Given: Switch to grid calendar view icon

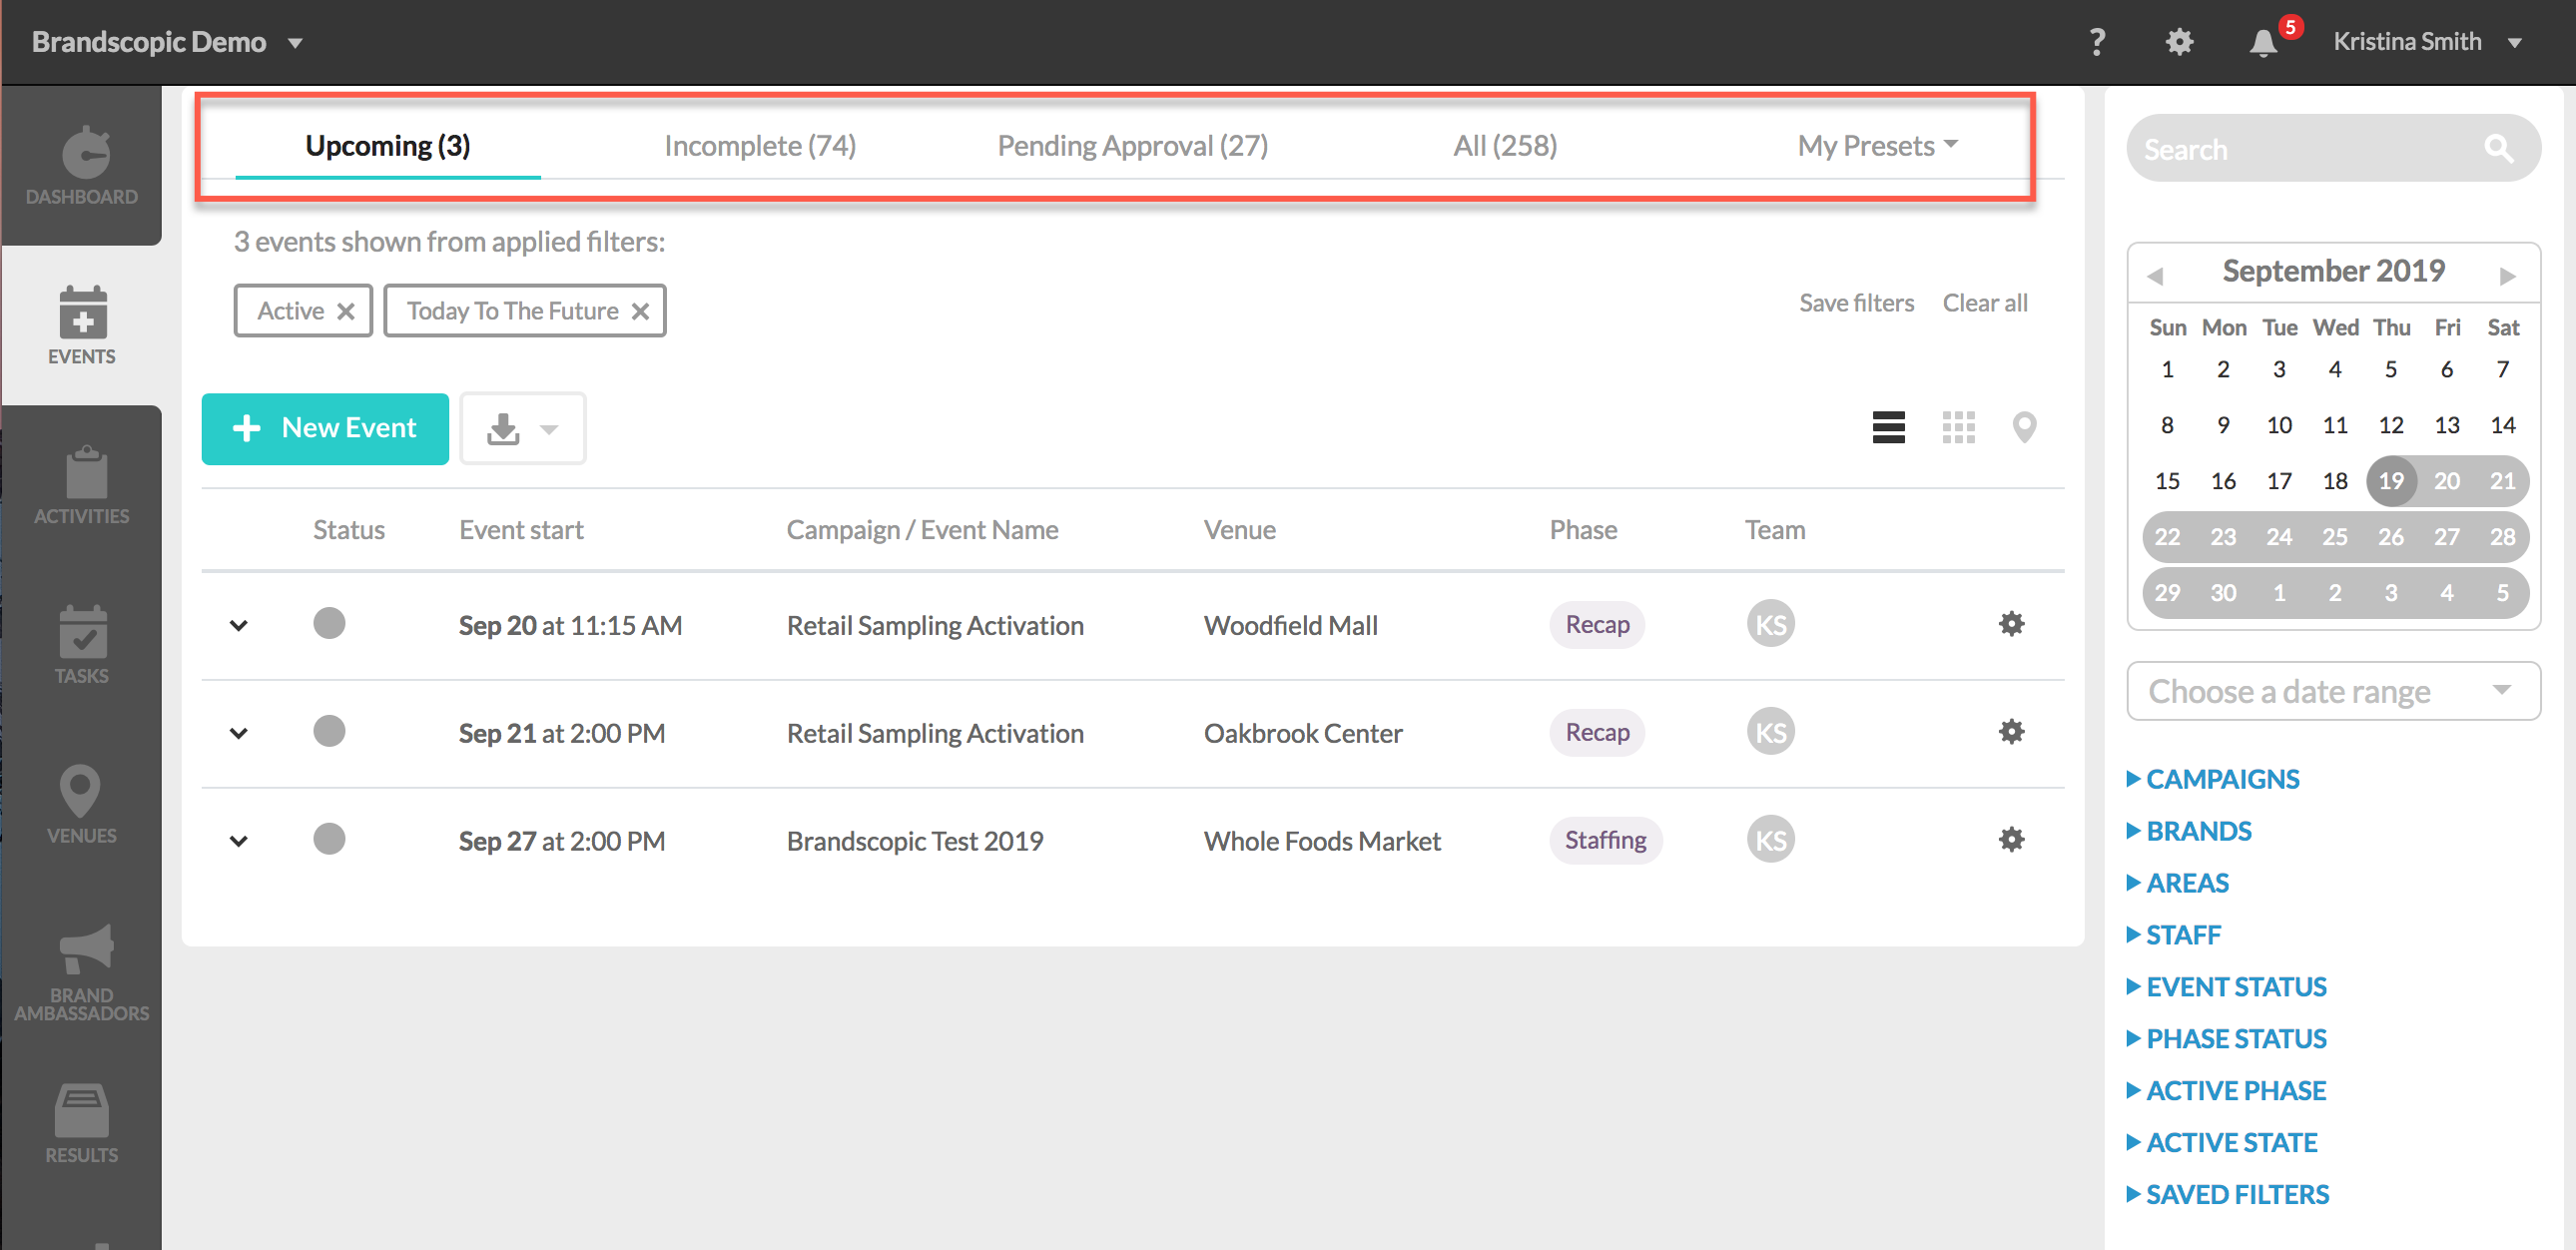Looking at the screenshot, I should [1958, 428].
